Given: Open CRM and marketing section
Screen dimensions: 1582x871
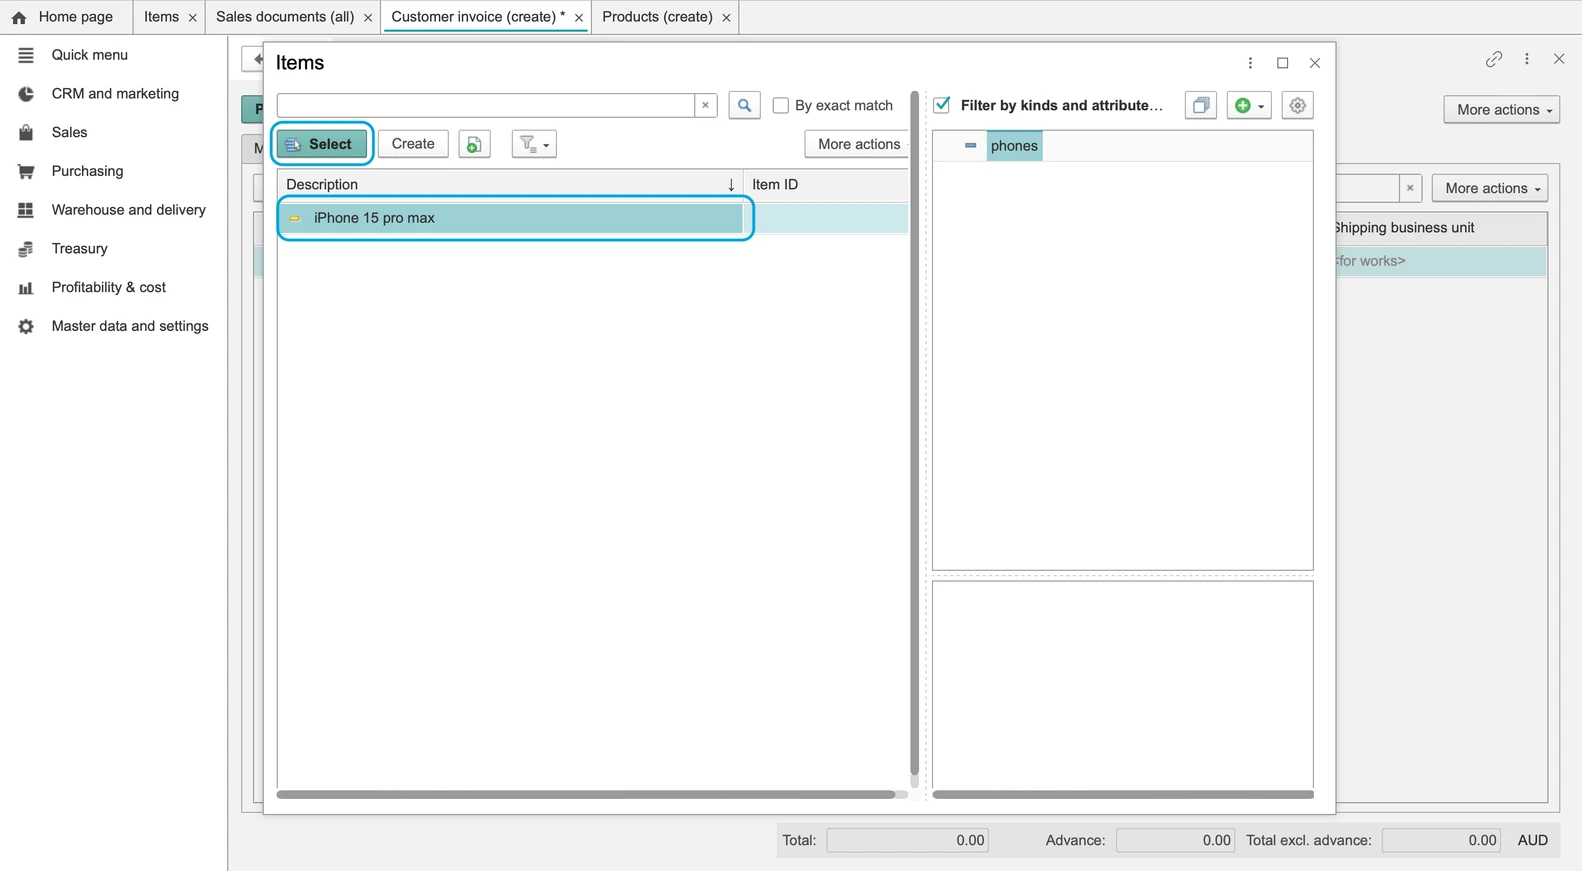Looking at the screenshot, I should pyautogui.click(x=115, y=93).
